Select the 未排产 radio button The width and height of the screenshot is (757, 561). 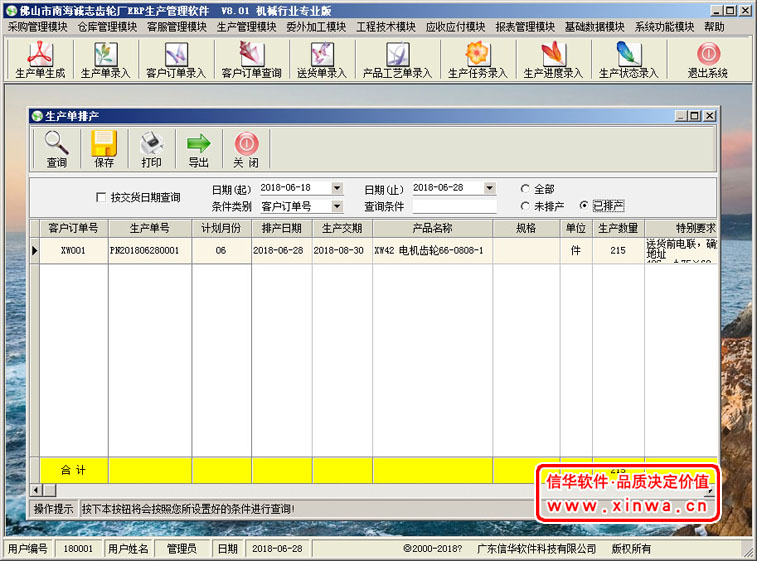[525, 206]
